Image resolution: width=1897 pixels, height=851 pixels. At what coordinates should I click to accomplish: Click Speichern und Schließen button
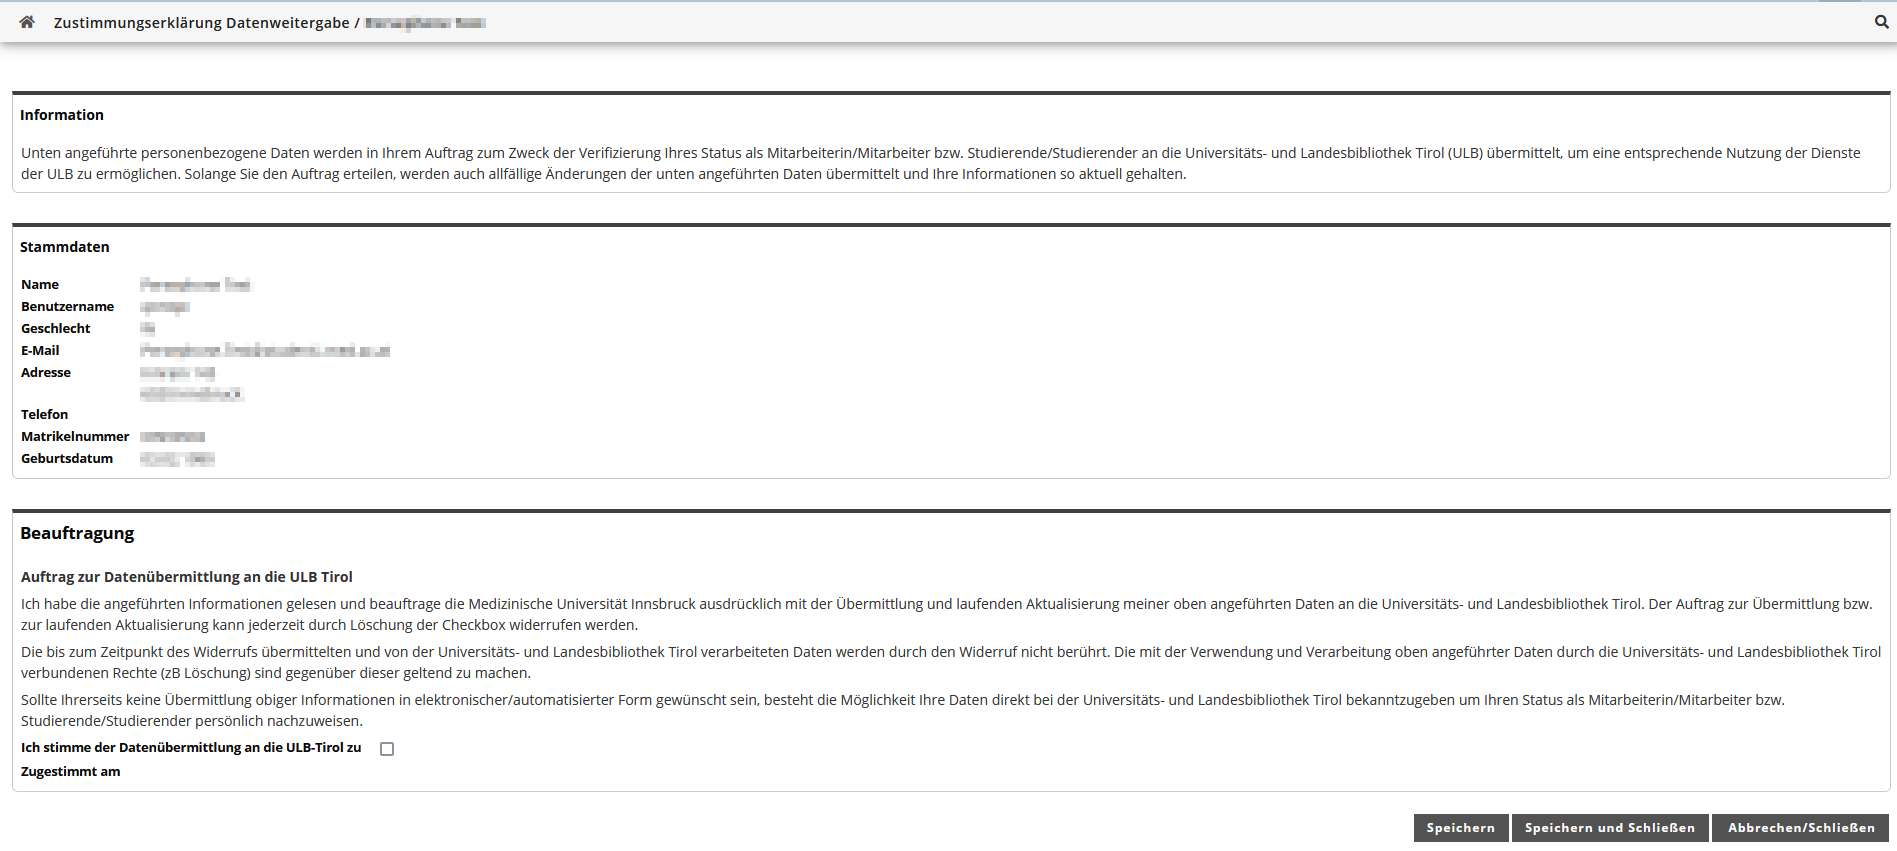click(1610, 828)
